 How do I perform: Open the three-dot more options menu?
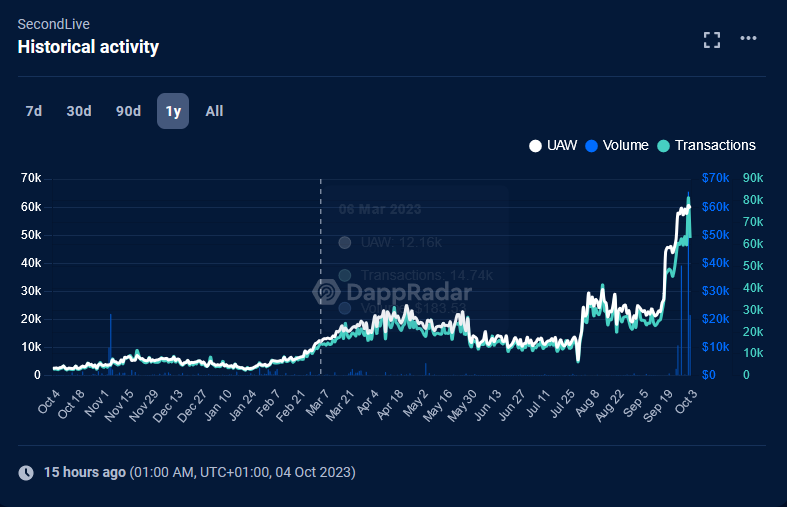(x=748, y=38)
